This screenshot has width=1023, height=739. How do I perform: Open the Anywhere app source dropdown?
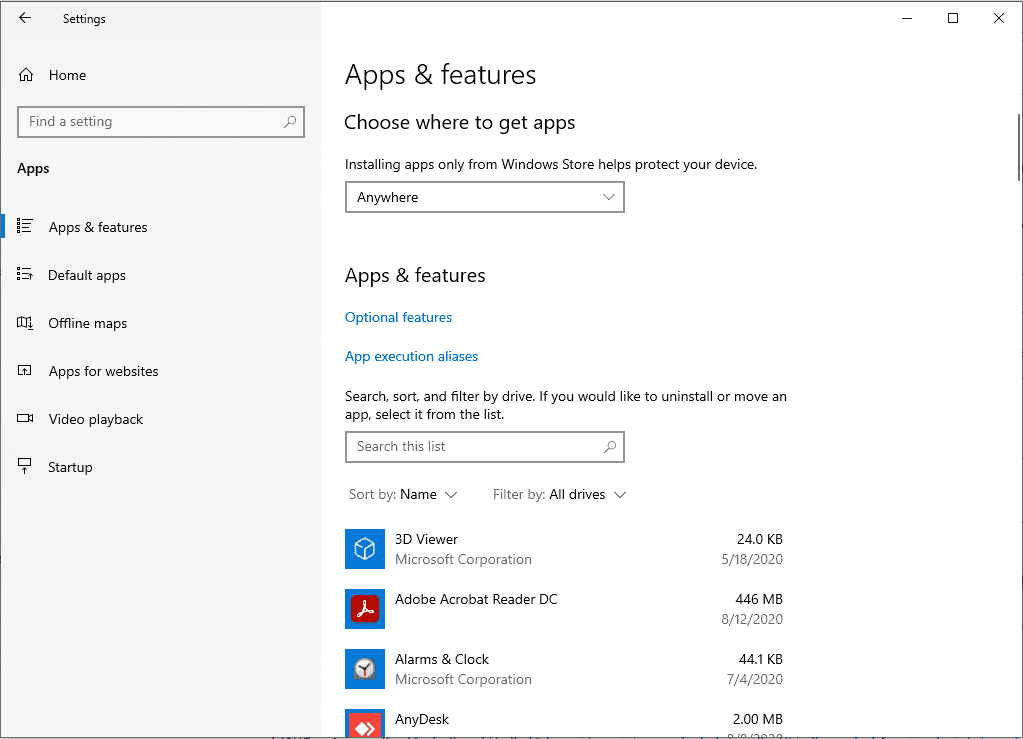tap(484, 197)
